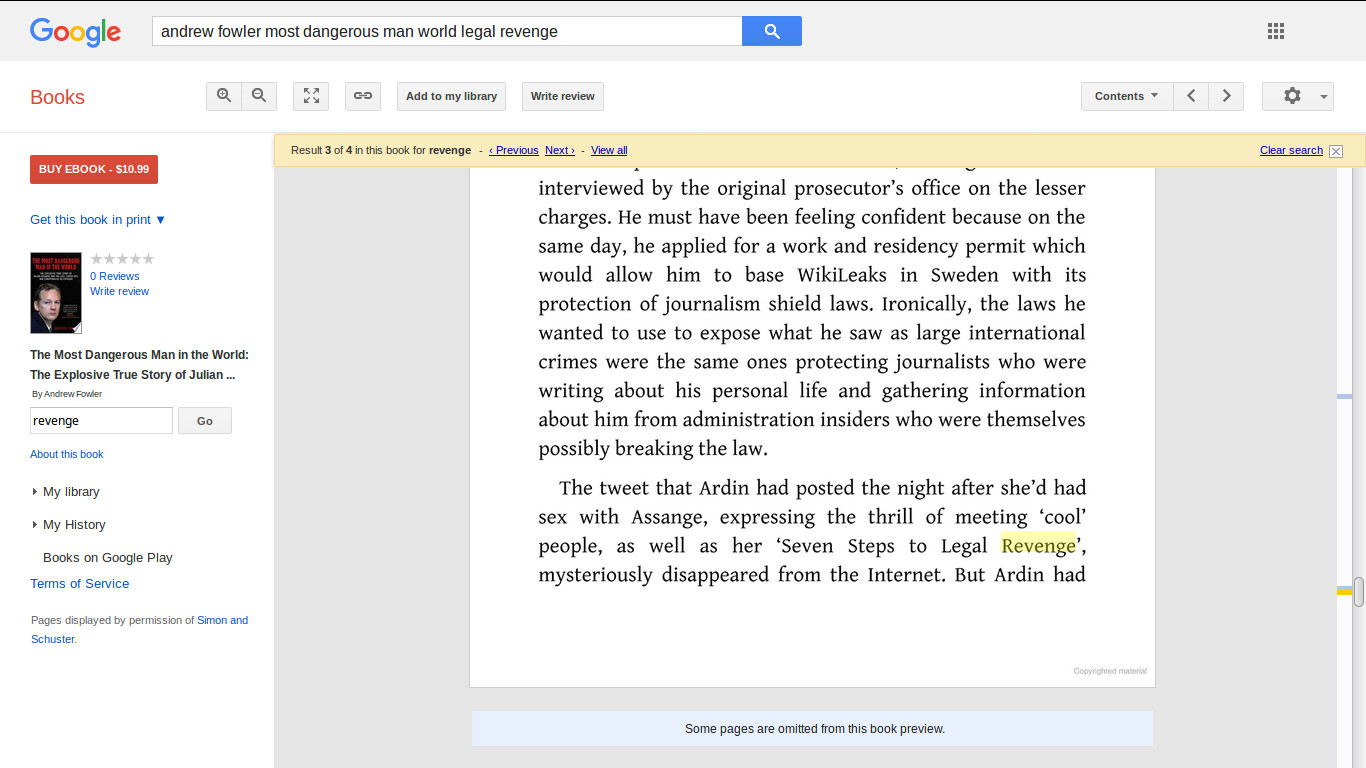1366x768 pixels.
Task: Open the 0 Reviews link
Action: tap(115, 276)
